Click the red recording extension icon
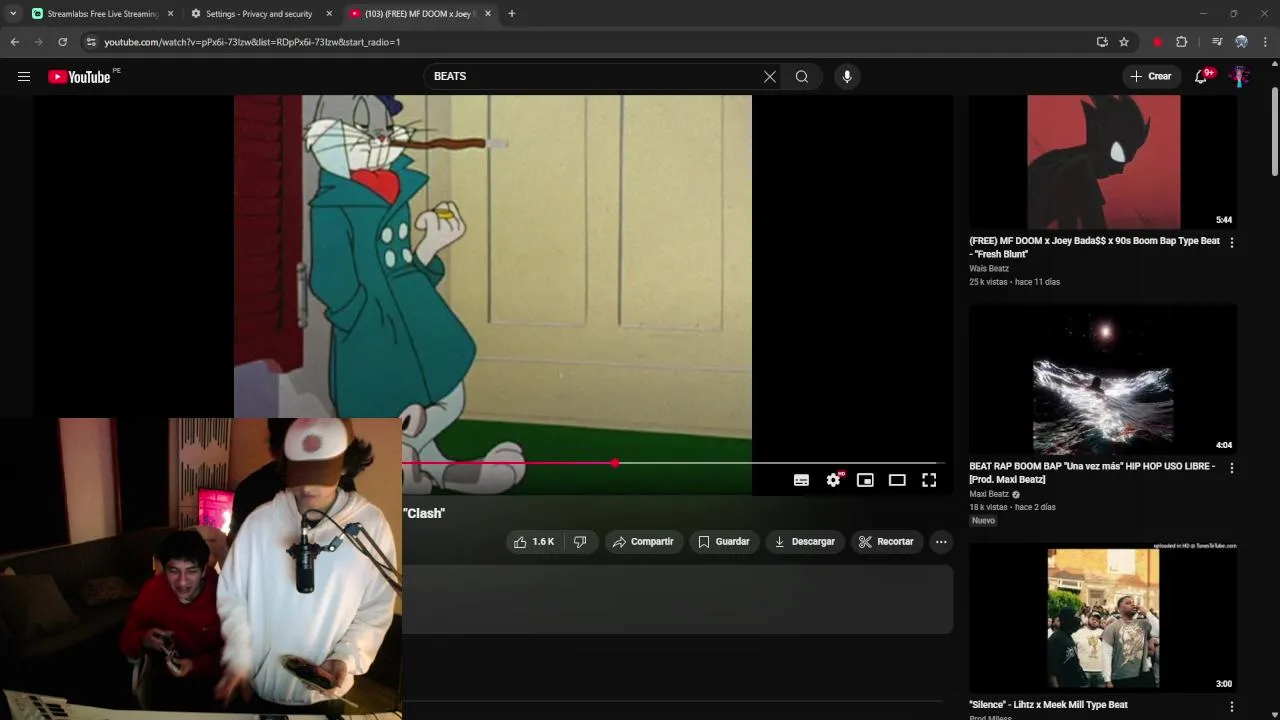This screenshot has height=720, width=1280. point(1157,42)
